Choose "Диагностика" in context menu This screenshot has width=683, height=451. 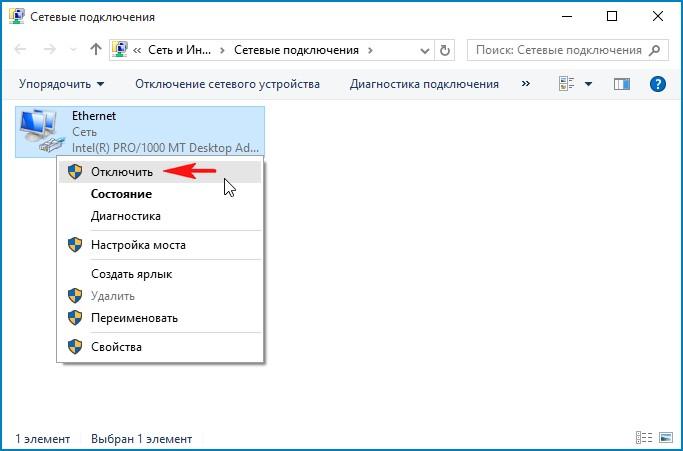[160, 216]
